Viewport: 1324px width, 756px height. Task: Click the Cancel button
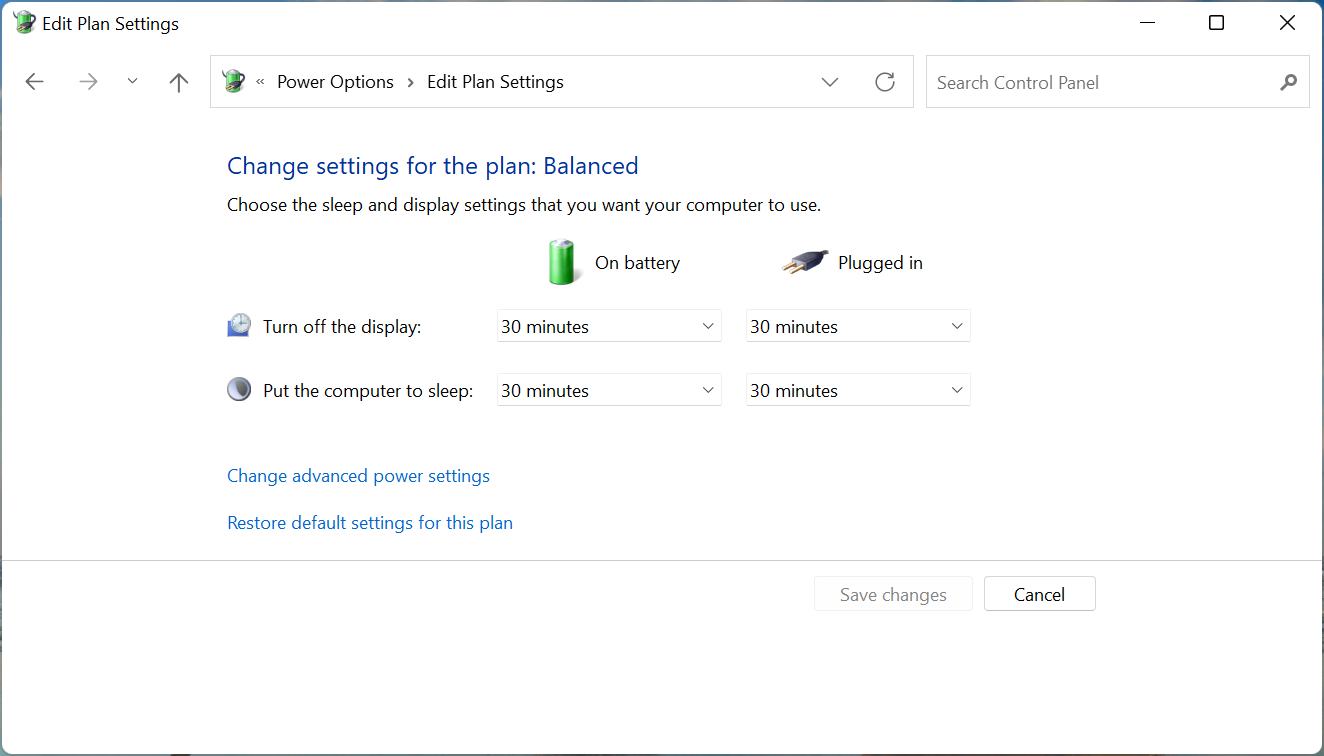coord(1039,594)
